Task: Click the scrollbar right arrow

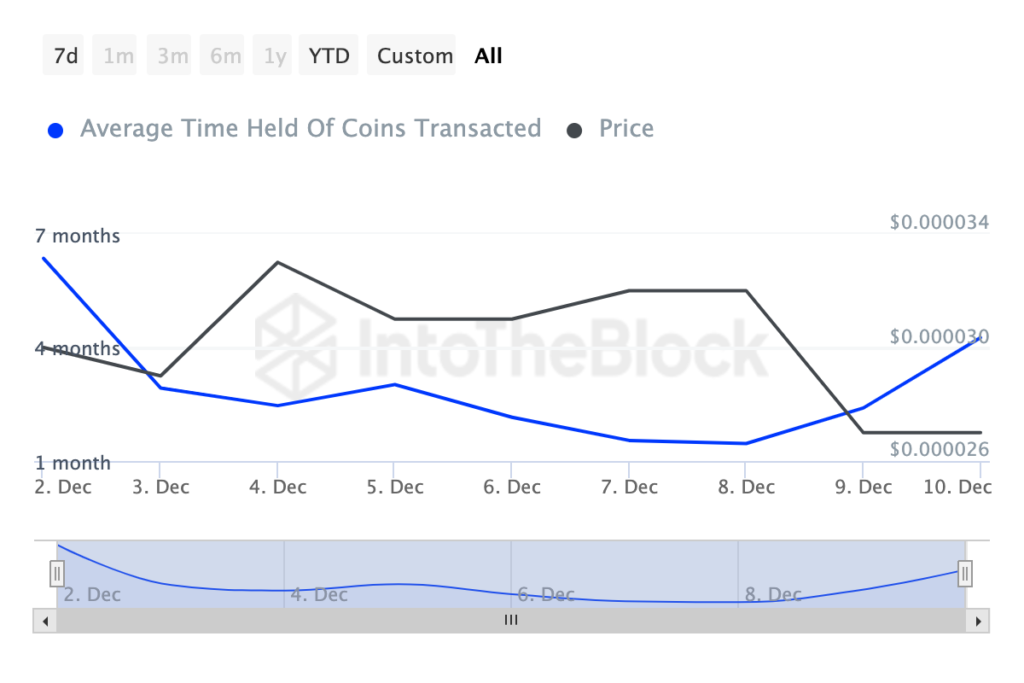Action: point(978,621)
